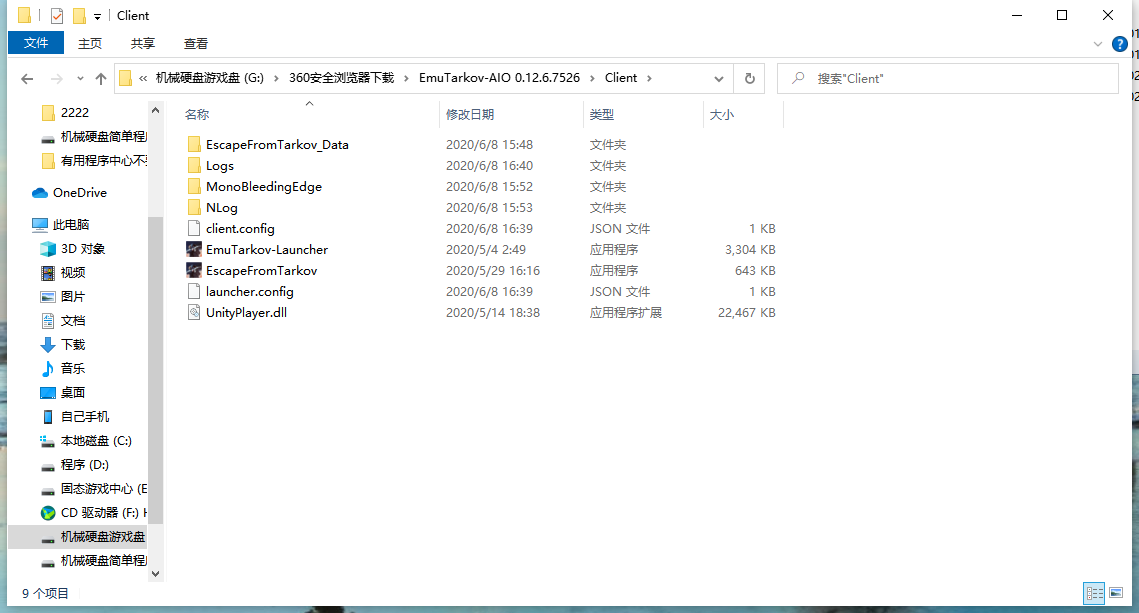Viewport: 1139px width, 613px height.
Task: Go up one folder level
Action: pyautogui.click(x=101, y=78)
